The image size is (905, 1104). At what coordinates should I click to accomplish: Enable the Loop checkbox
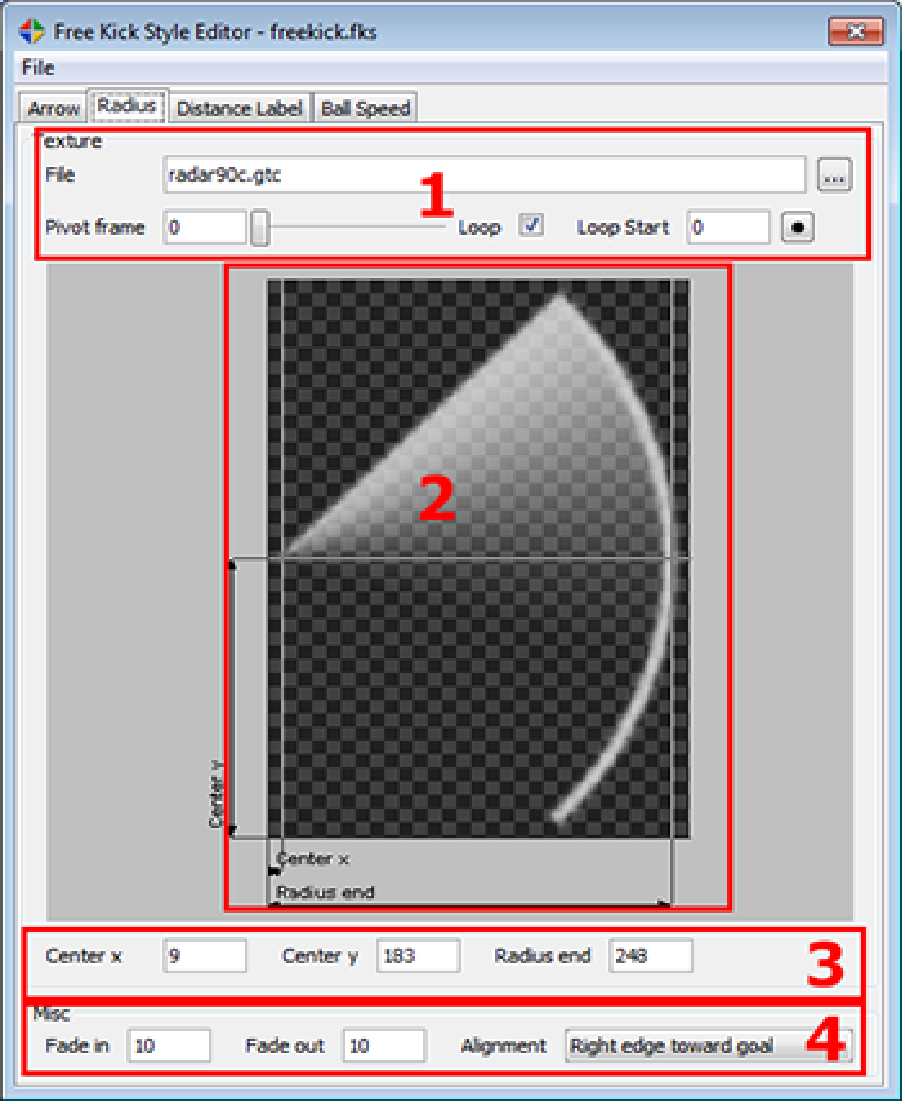coord(531,226)
